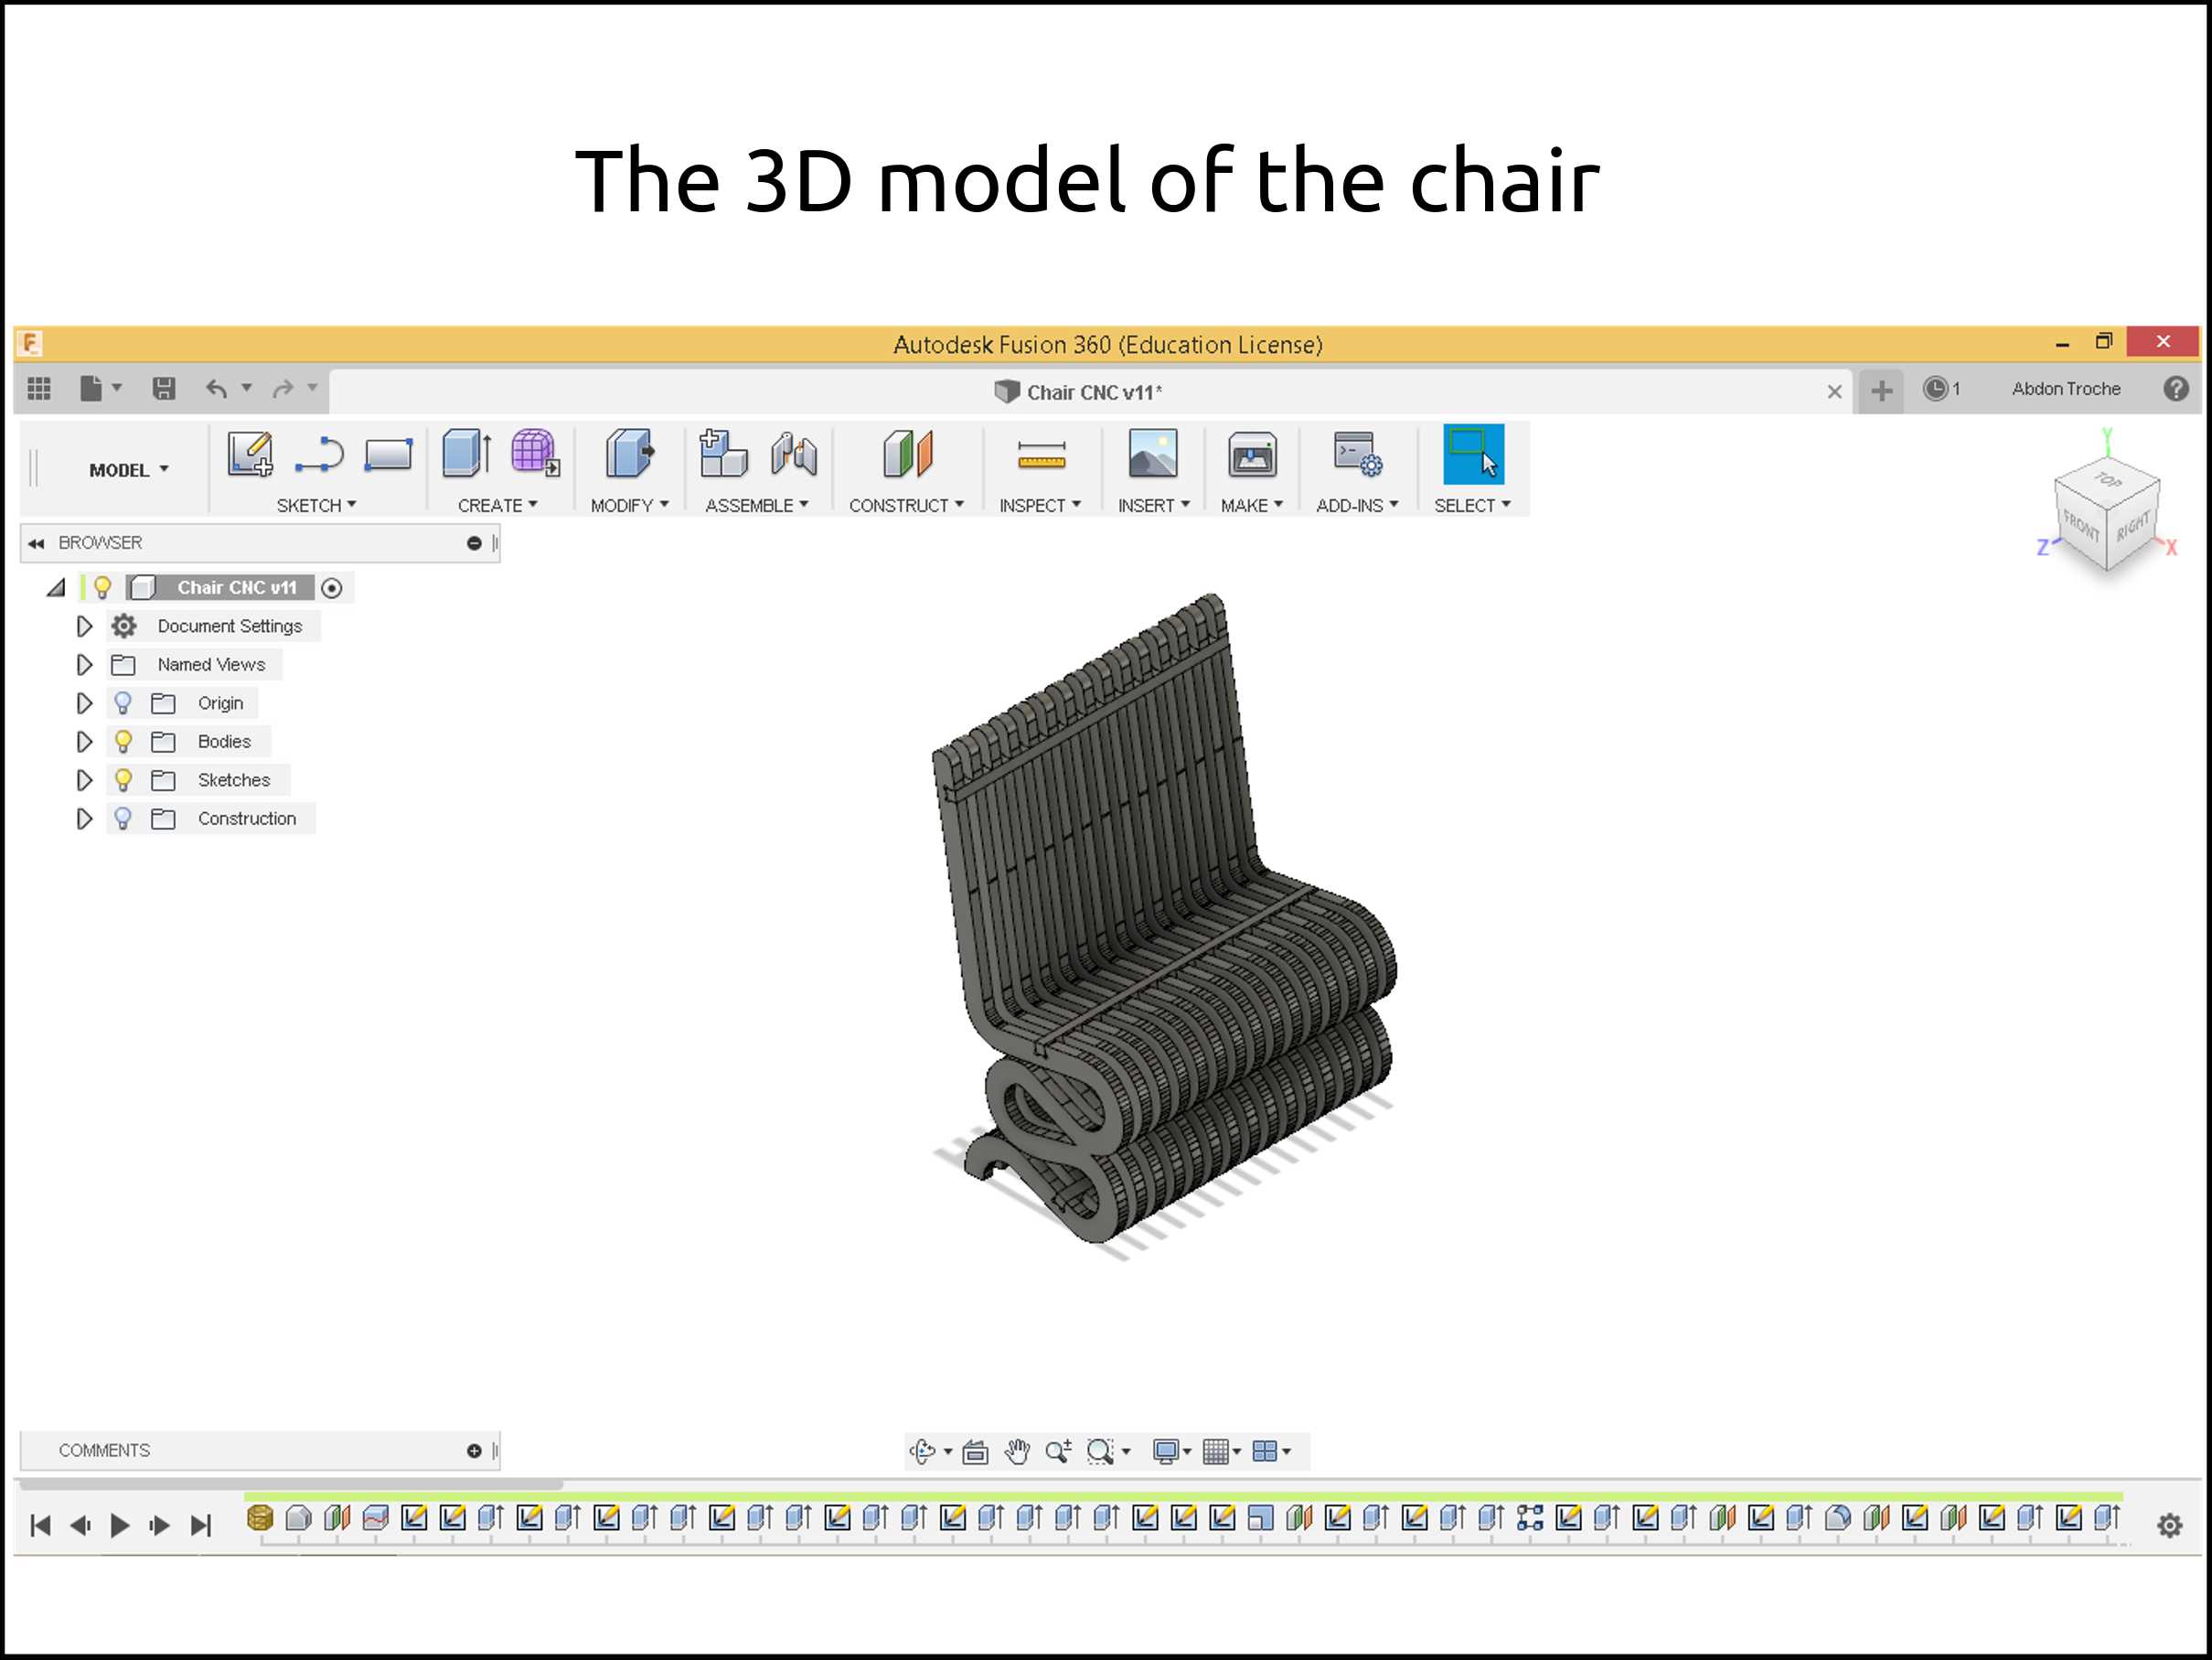Open the data panel grid icon

(x=39, y=388)
